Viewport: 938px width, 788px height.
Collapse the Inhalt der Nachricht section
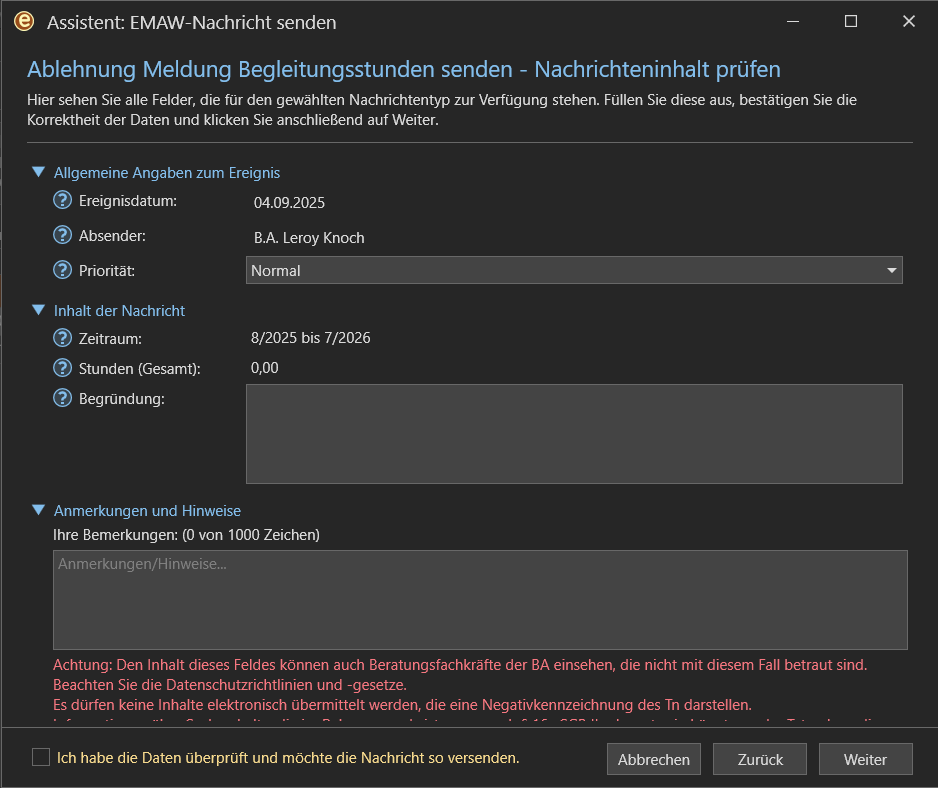(39, 310)
